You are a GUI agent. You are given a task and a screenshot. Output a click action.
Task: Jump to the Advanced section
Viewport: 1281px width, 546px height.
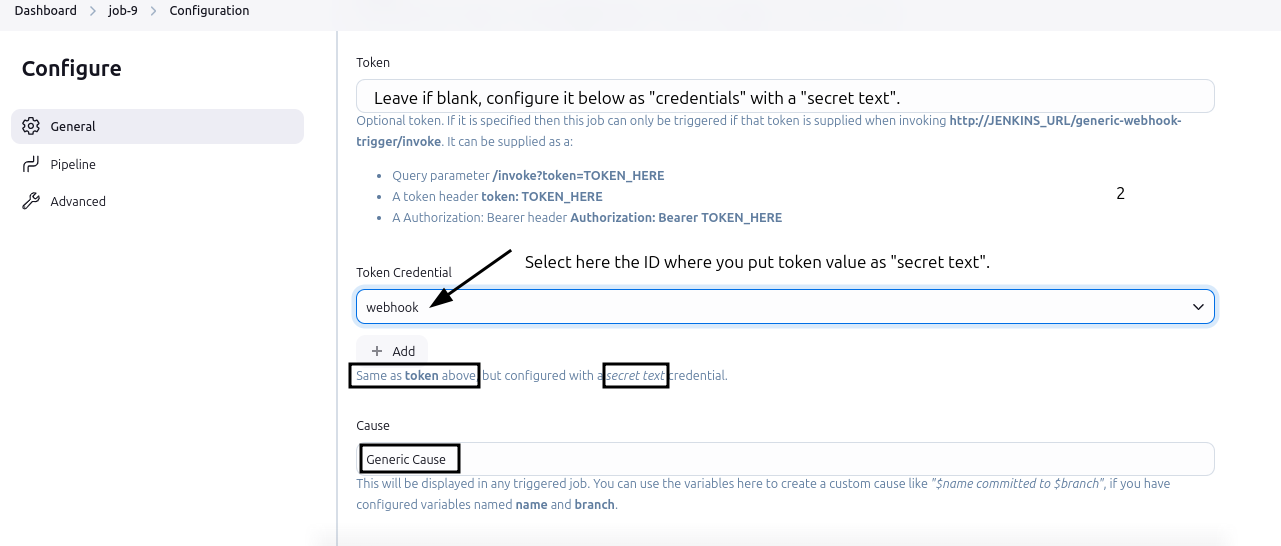pos(78,201)
